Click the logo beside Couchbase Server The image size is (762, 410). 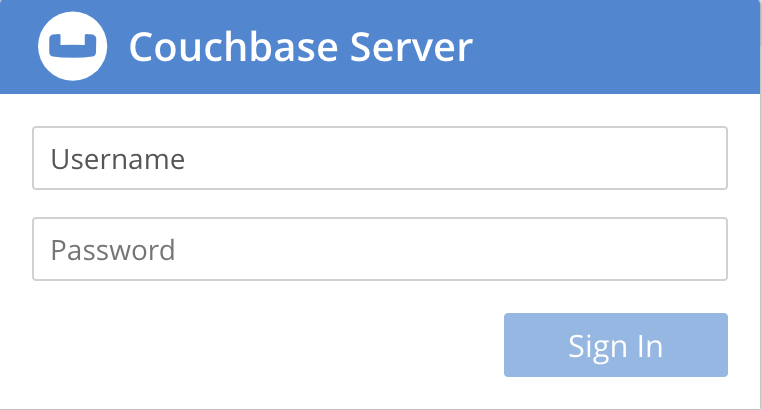pyautogui.click(x=72, y=47)
